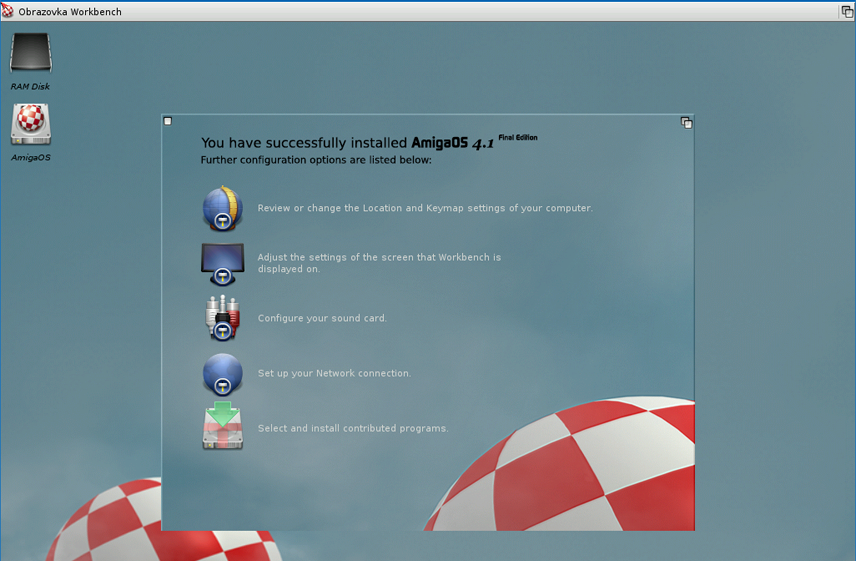Screen dimensions: 856x561
Task: Close the welcome window via close gadget
Action: 168,121
